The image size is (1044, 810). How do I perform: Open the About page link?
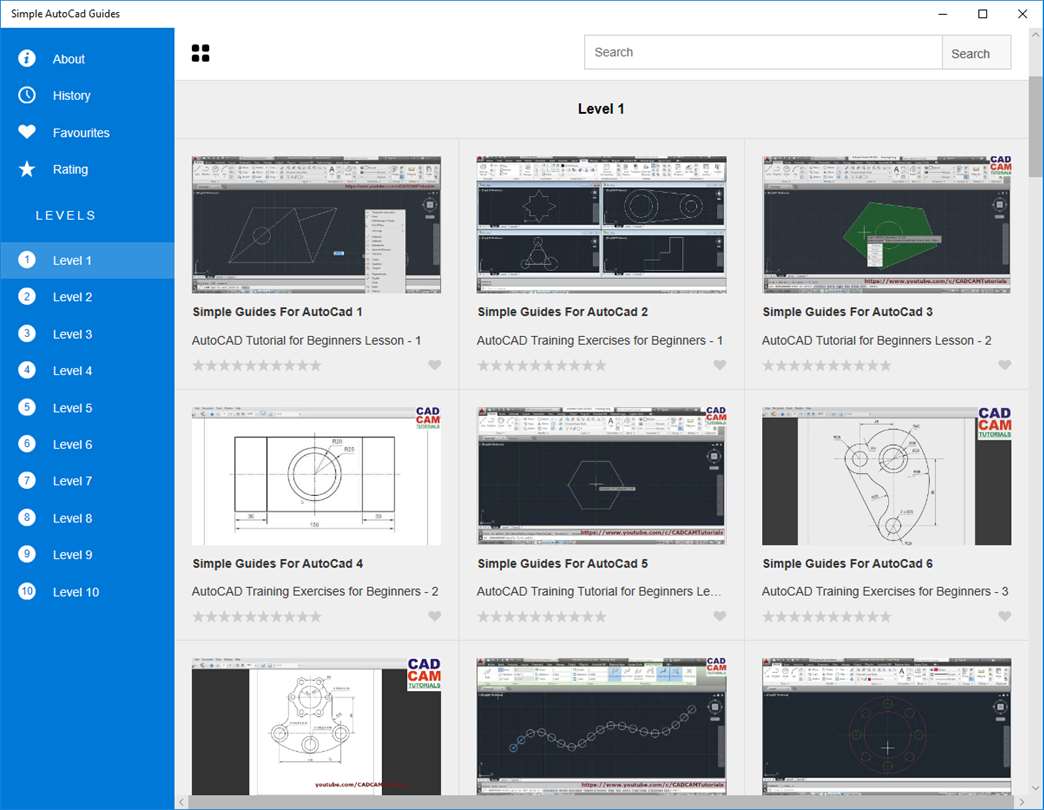(x=69, y=59)
